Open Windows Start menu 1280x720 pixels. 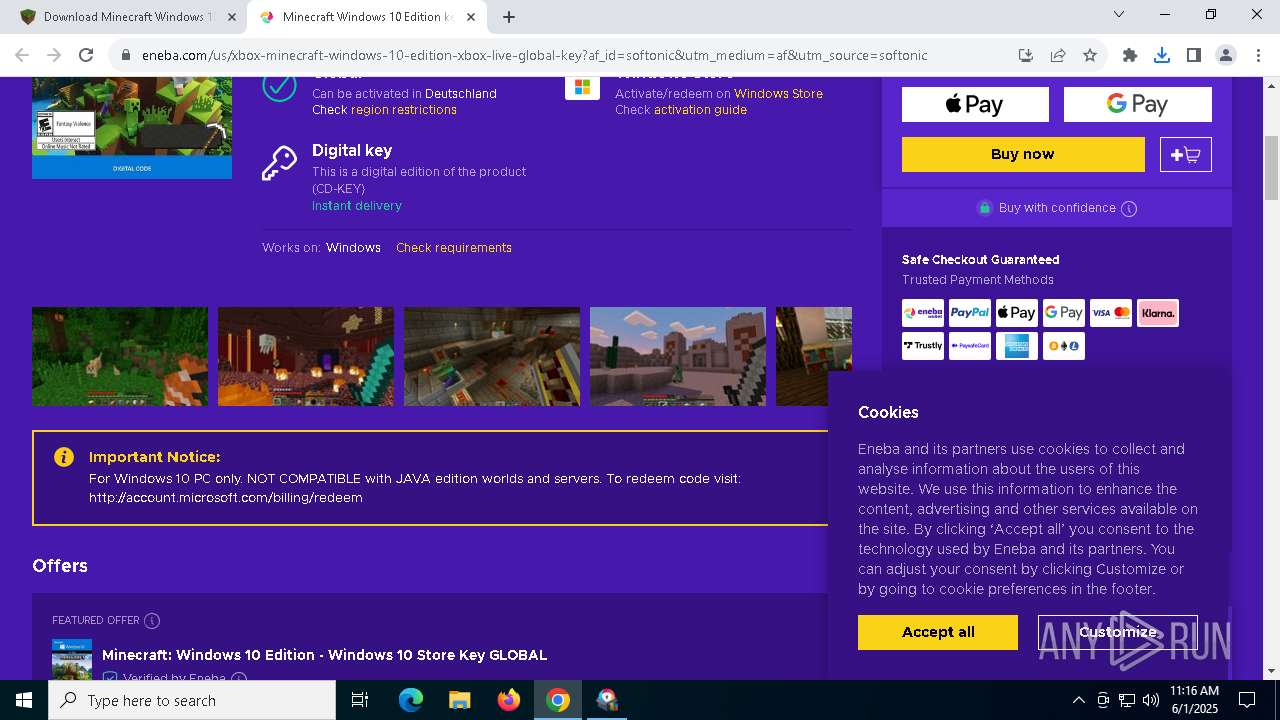pos(24,700)
